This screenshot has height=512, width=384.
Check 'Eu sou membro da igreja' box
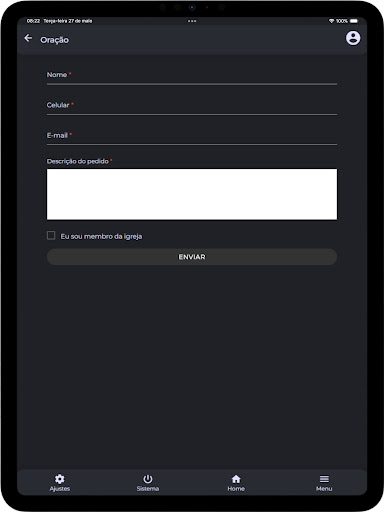click(51, 236)
